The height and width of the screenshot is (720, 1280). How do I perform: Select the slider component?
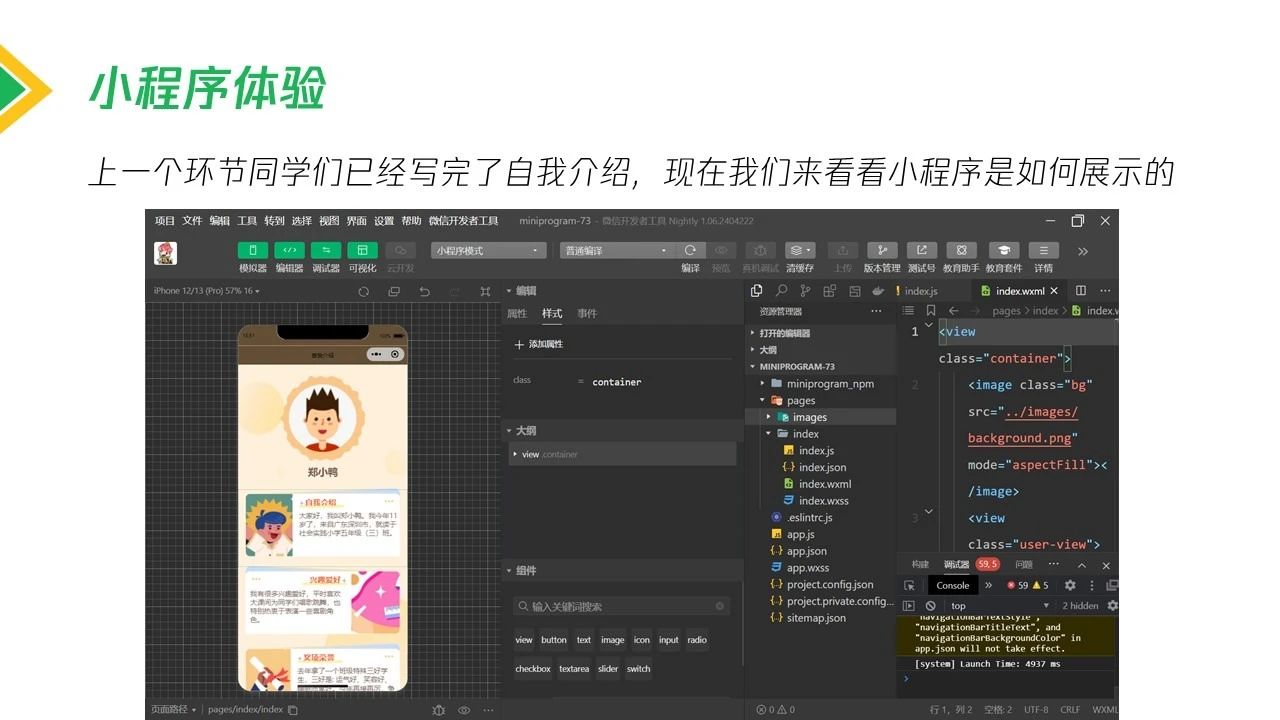pyautogui.click(x=608, y=669)
